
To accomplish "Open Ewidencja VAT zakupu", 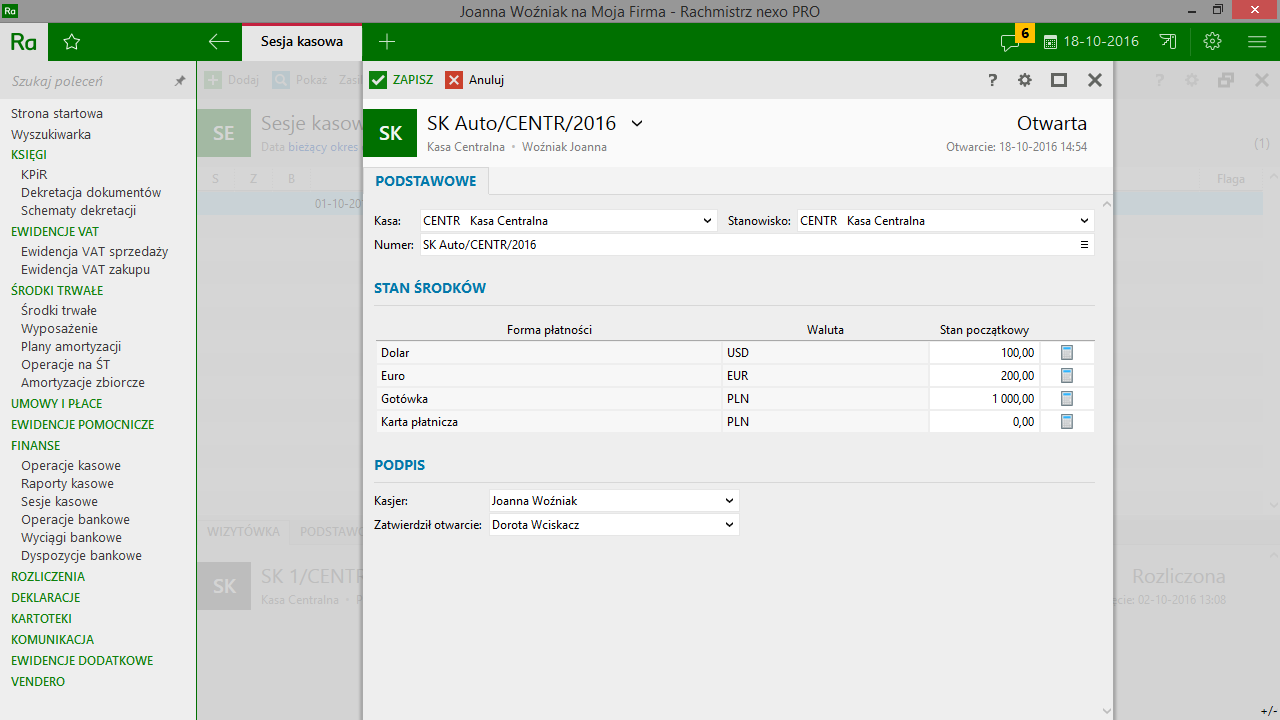I will click(x=86, y=270).
